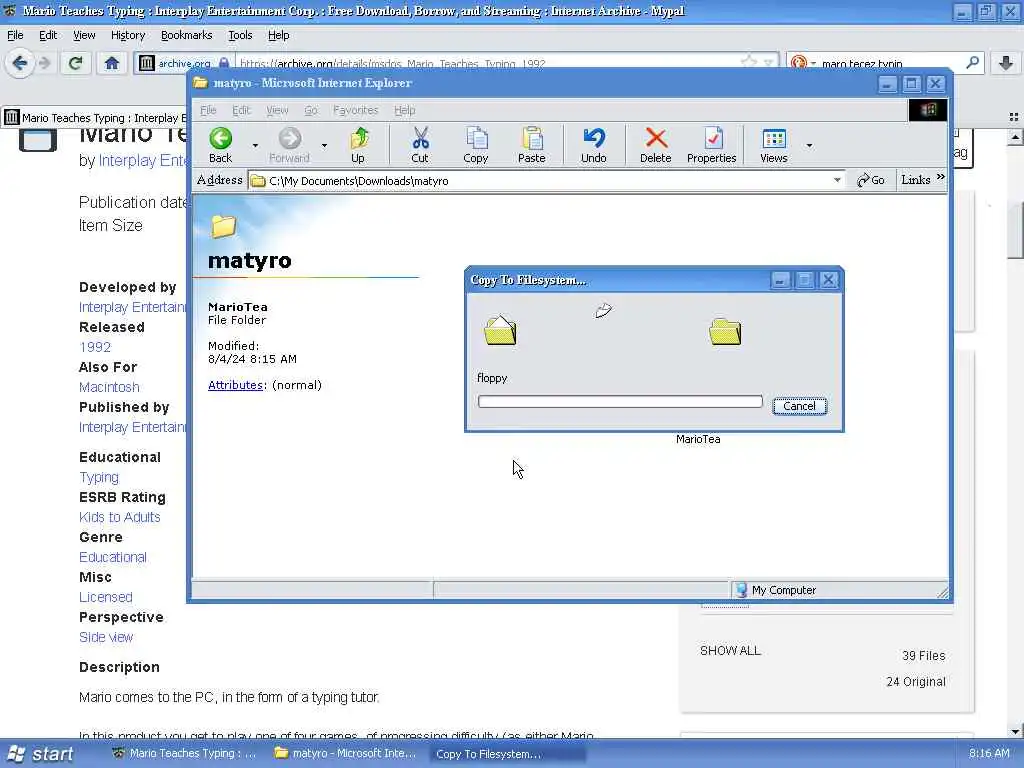Click Mypal browser forward arrow
This screenshot has height=768, width=1024.
point(44,63)
